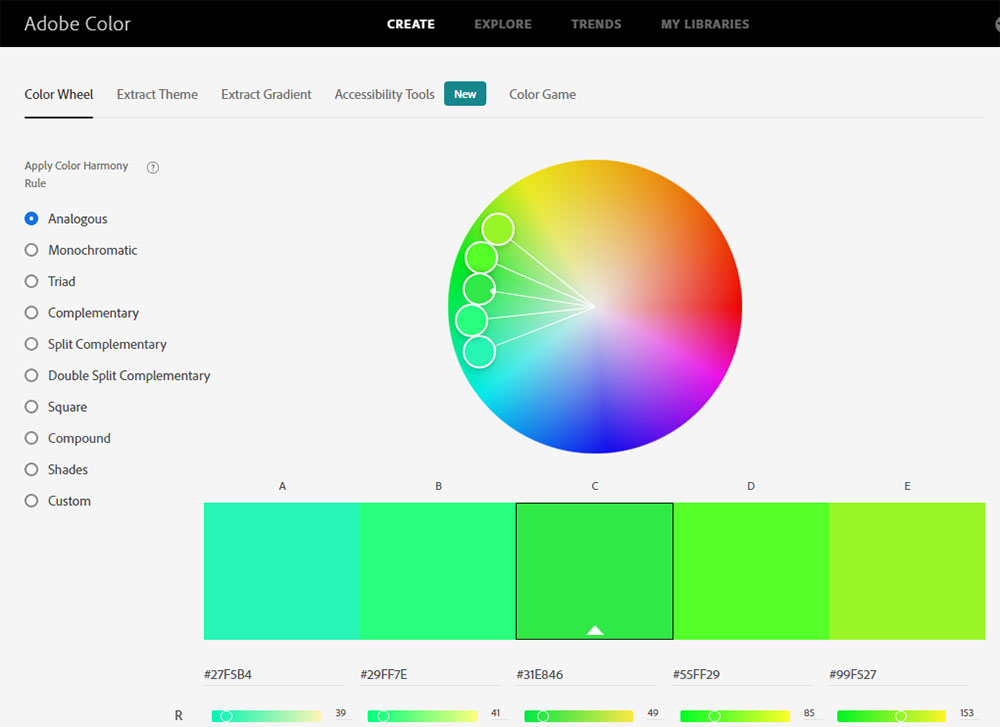Open the TRENDS section
The width and height of the screenshot is (1000, 727).
click(596, 24)
